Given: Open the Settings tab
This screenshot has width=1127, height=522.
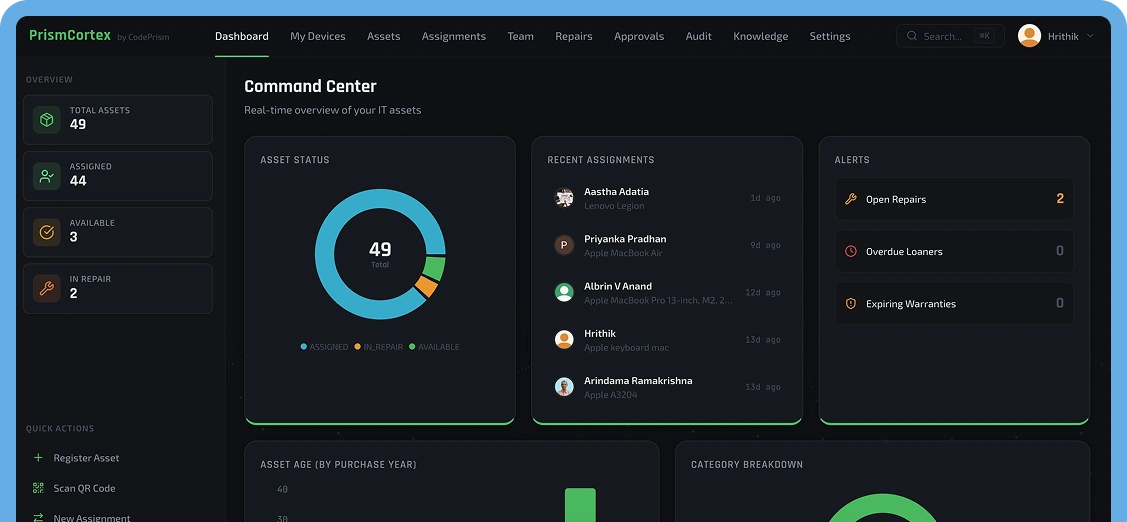Looking at the screenshot, I should click(x=830, y=36).
